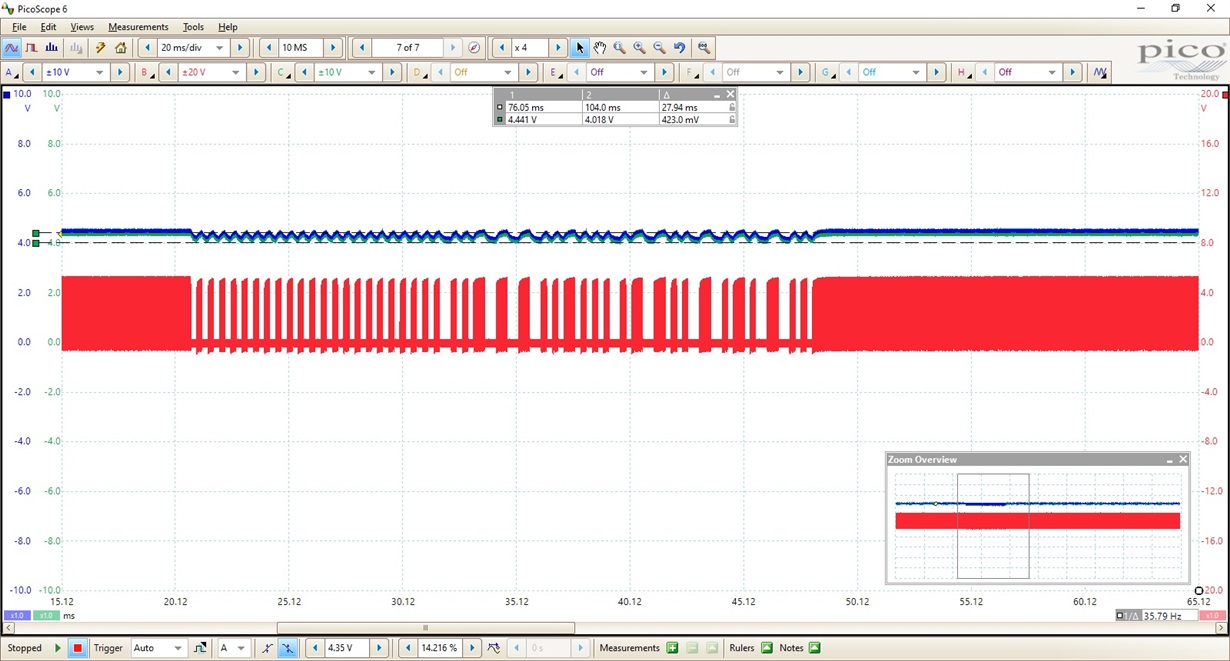1230x661 pixels.
Task: Open Channel E Off range dropdown
Action: click(x=644, y=72)
